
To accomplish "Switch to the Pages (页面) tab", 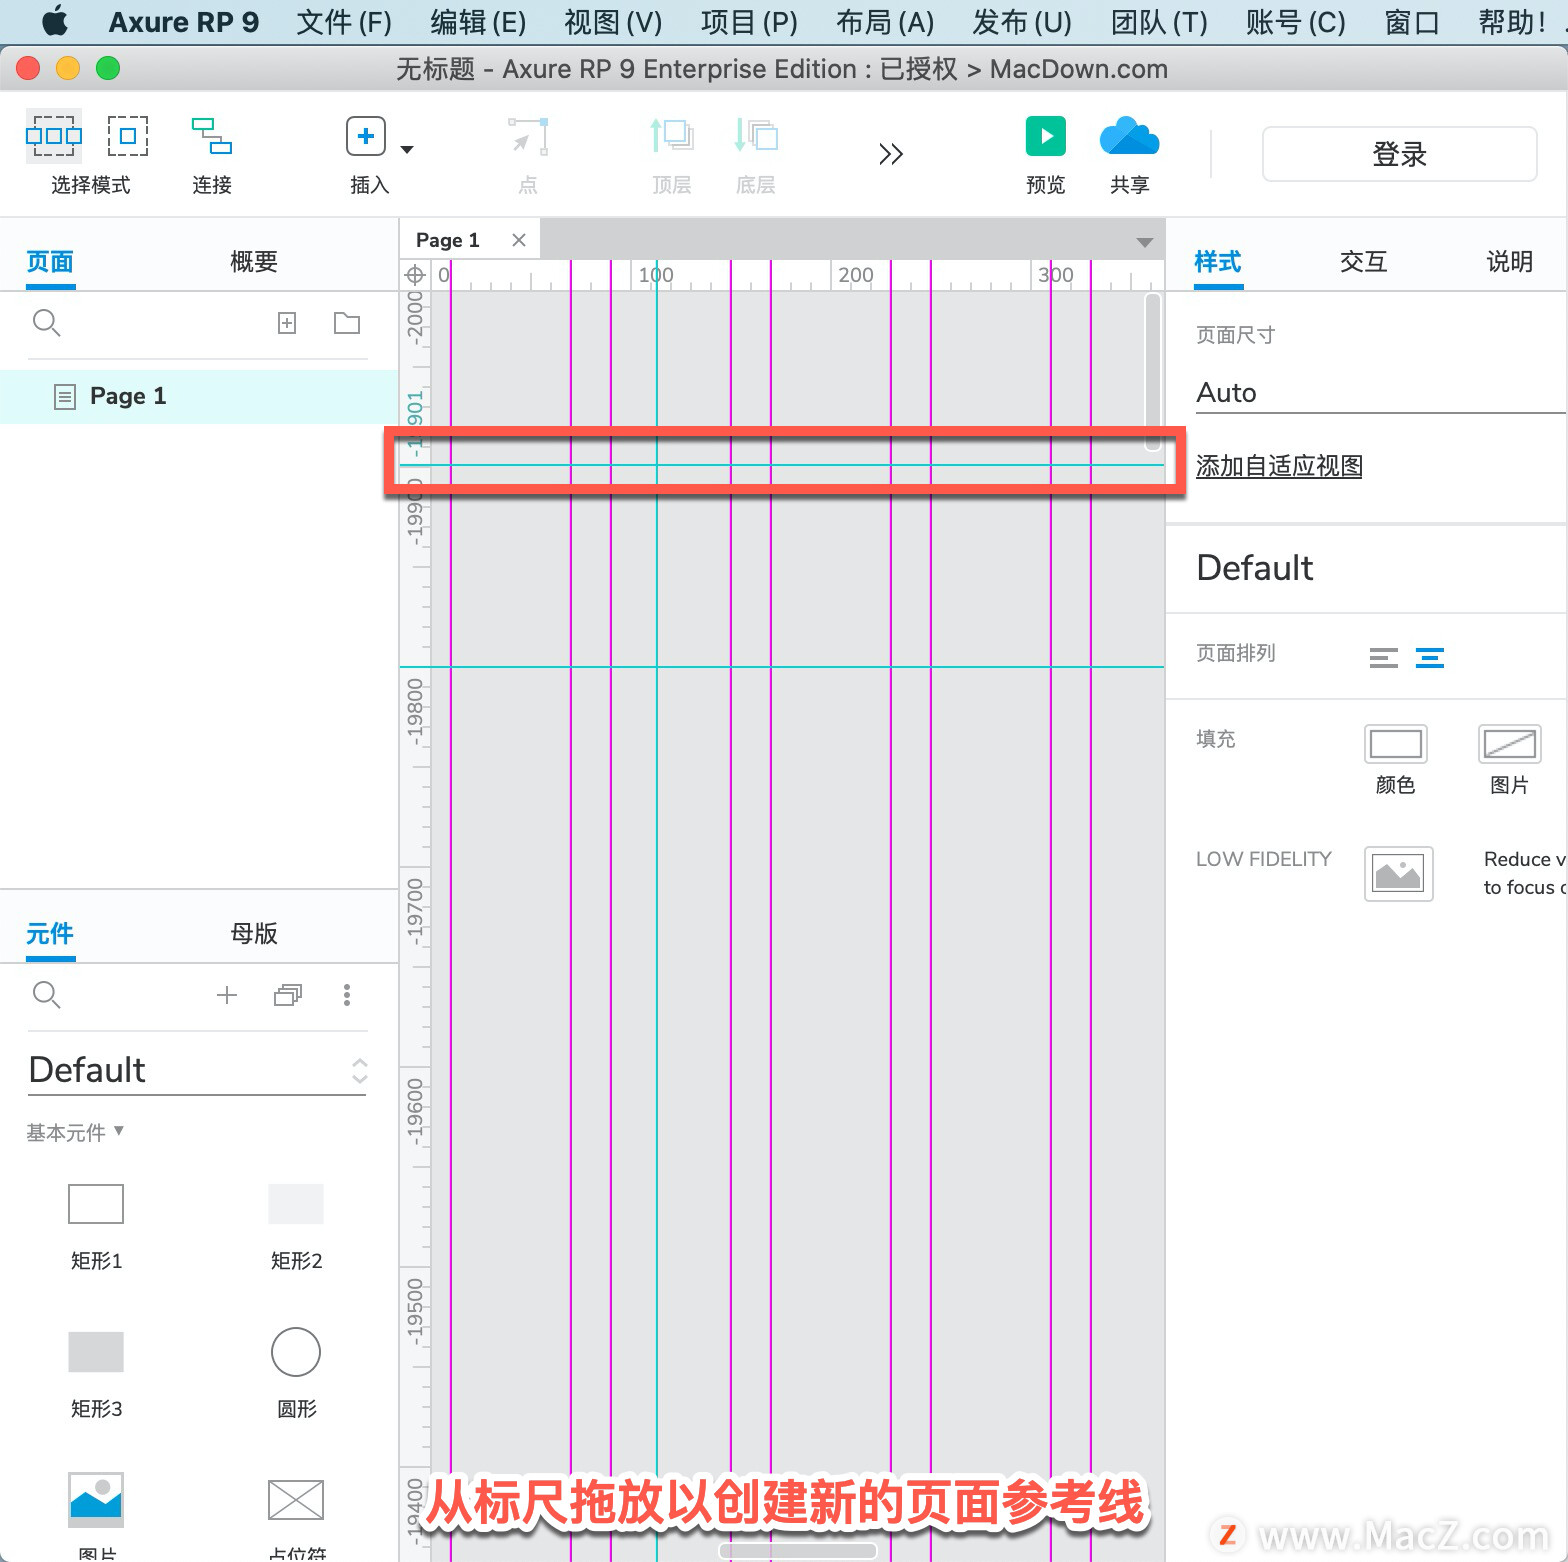I will tap(50, 262).
